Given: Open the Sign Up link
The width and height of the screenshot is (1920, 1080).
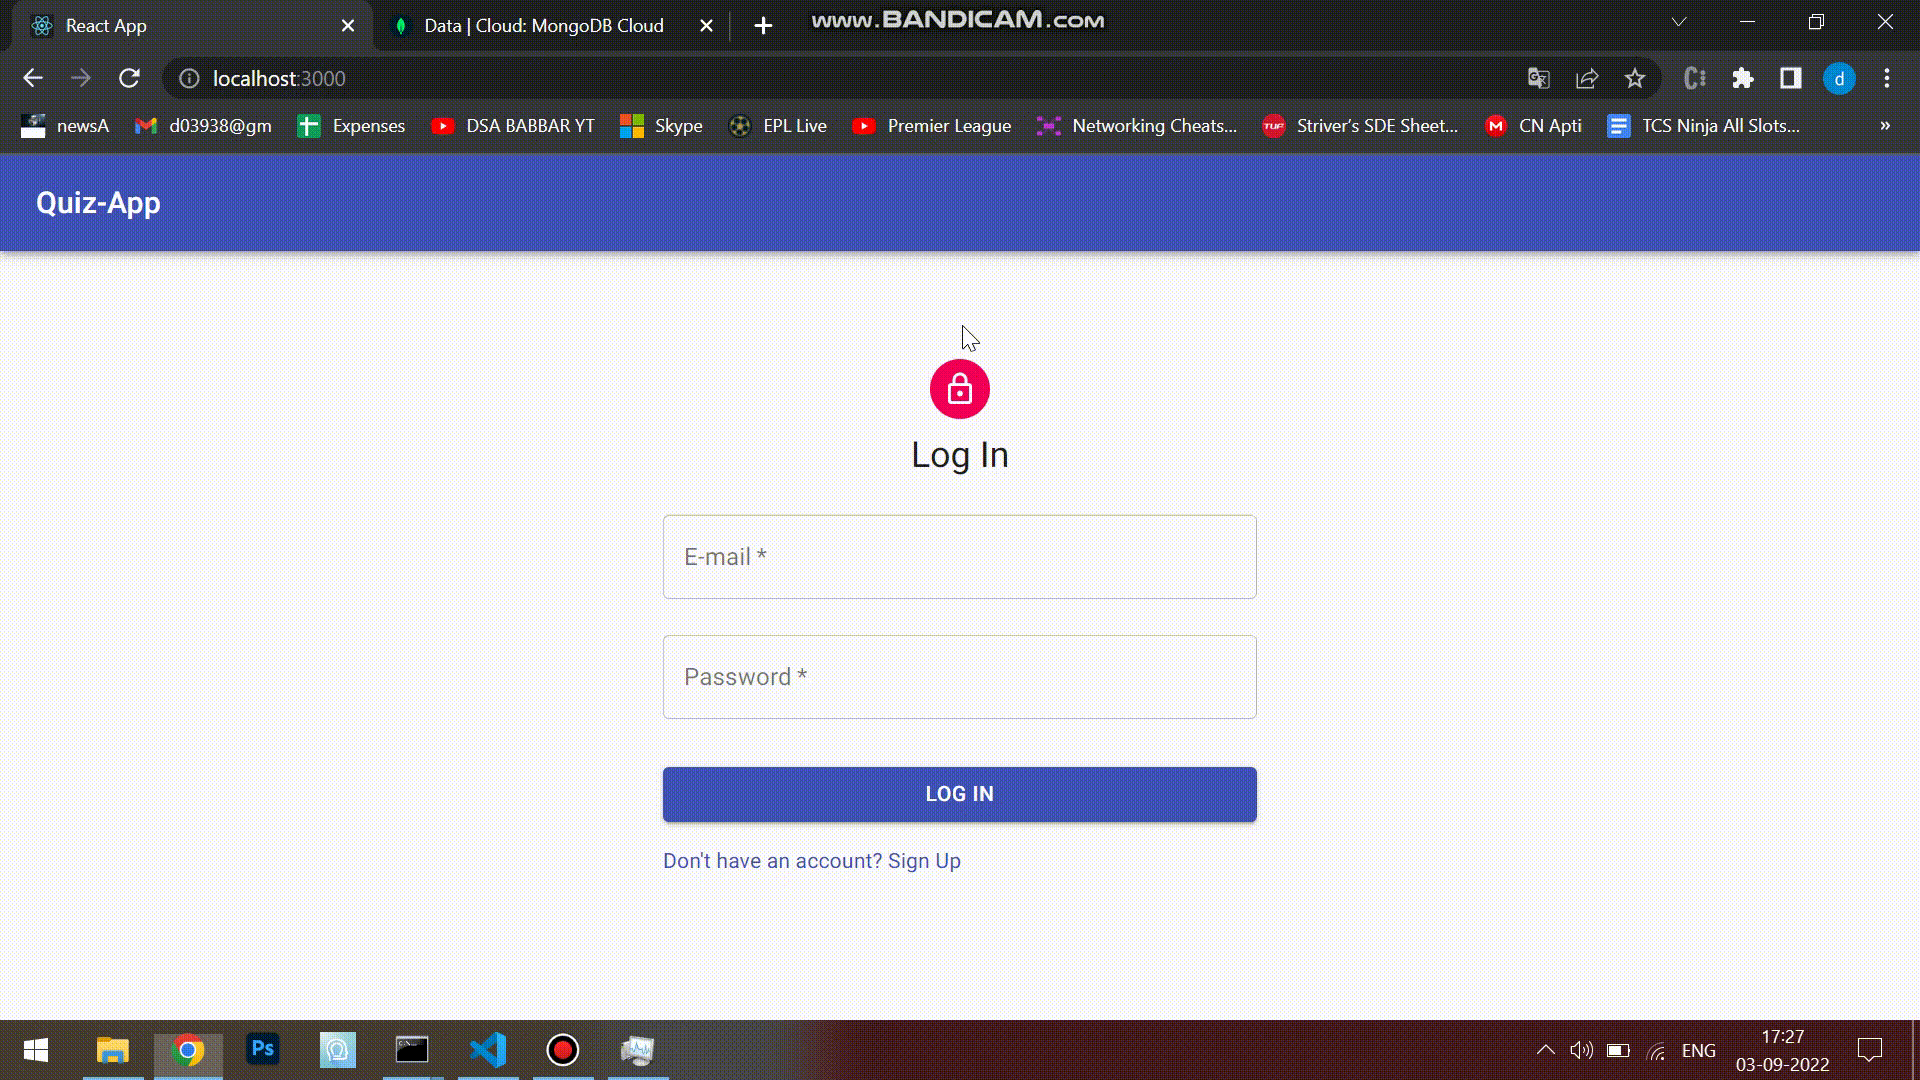Looking at the screenshot, I should click(x=922, y=860).
